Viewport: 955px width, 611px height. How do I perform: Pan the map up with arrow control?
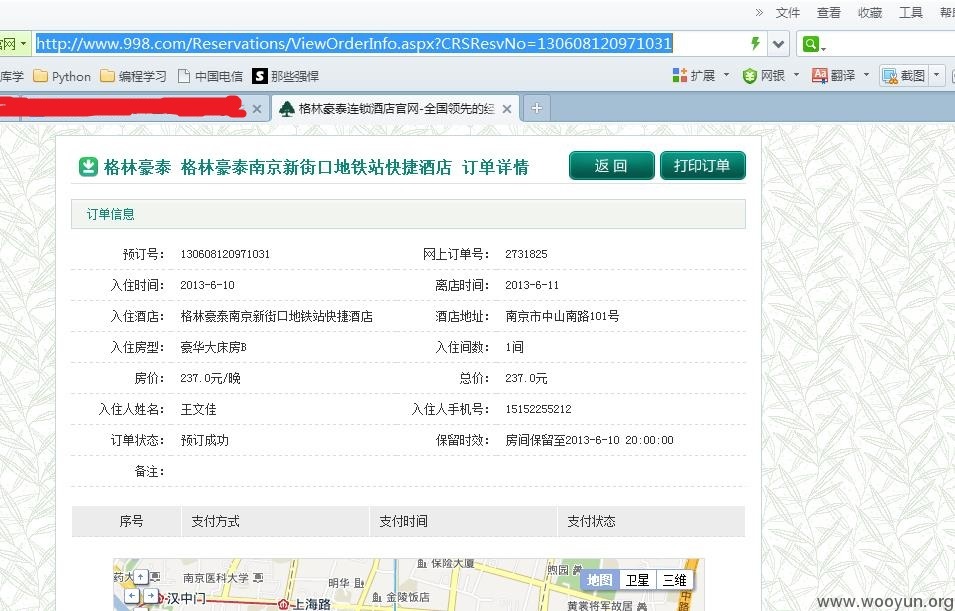(141, 576)
